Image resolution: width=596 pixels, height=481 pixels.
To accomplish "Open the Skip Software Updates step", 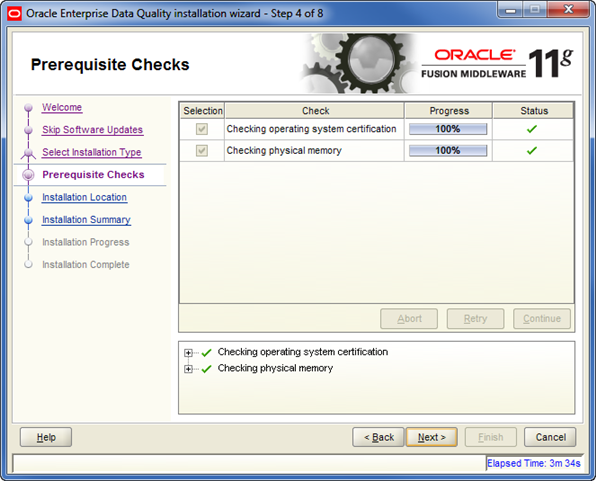I will (92, 130).
